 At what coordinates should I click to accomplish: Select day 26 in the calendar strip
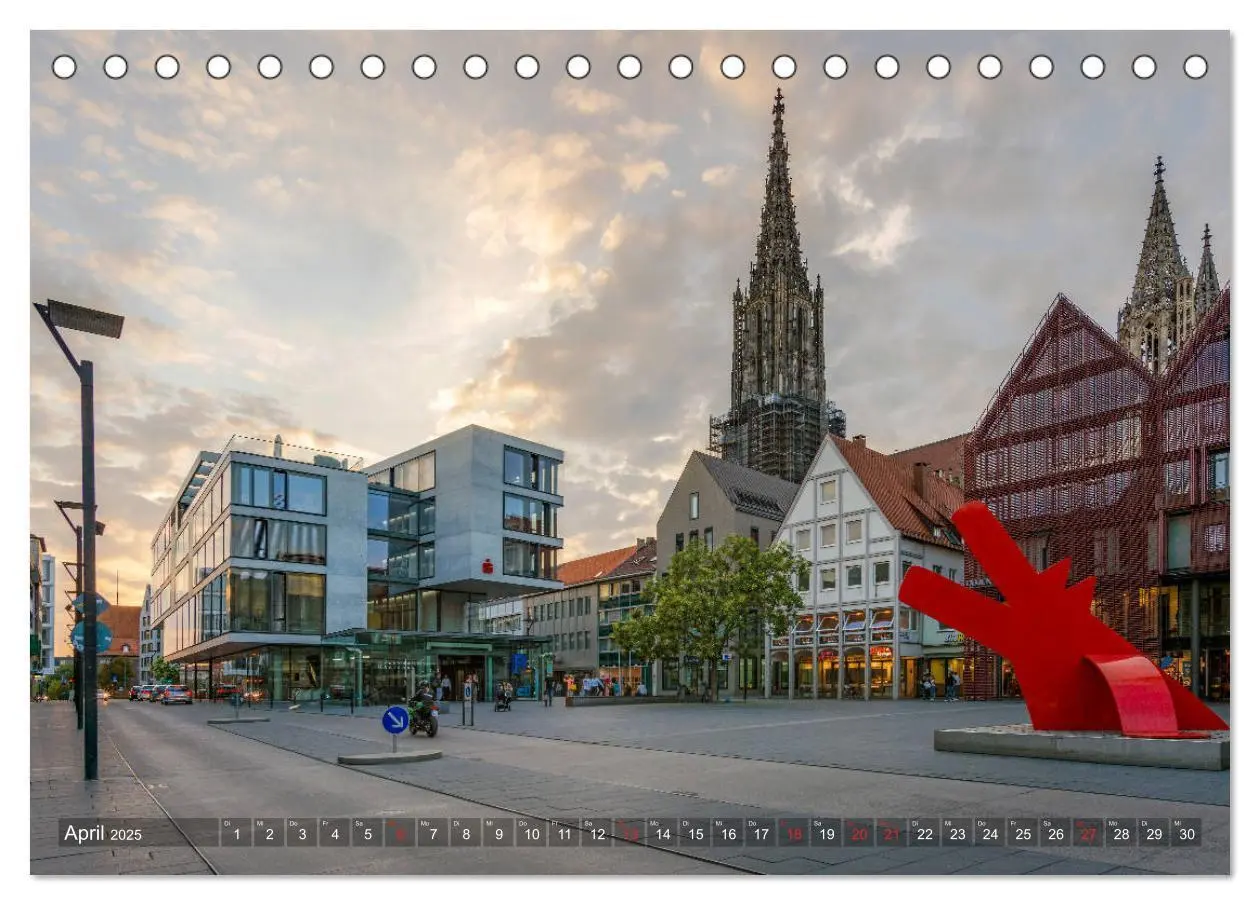1055,833
